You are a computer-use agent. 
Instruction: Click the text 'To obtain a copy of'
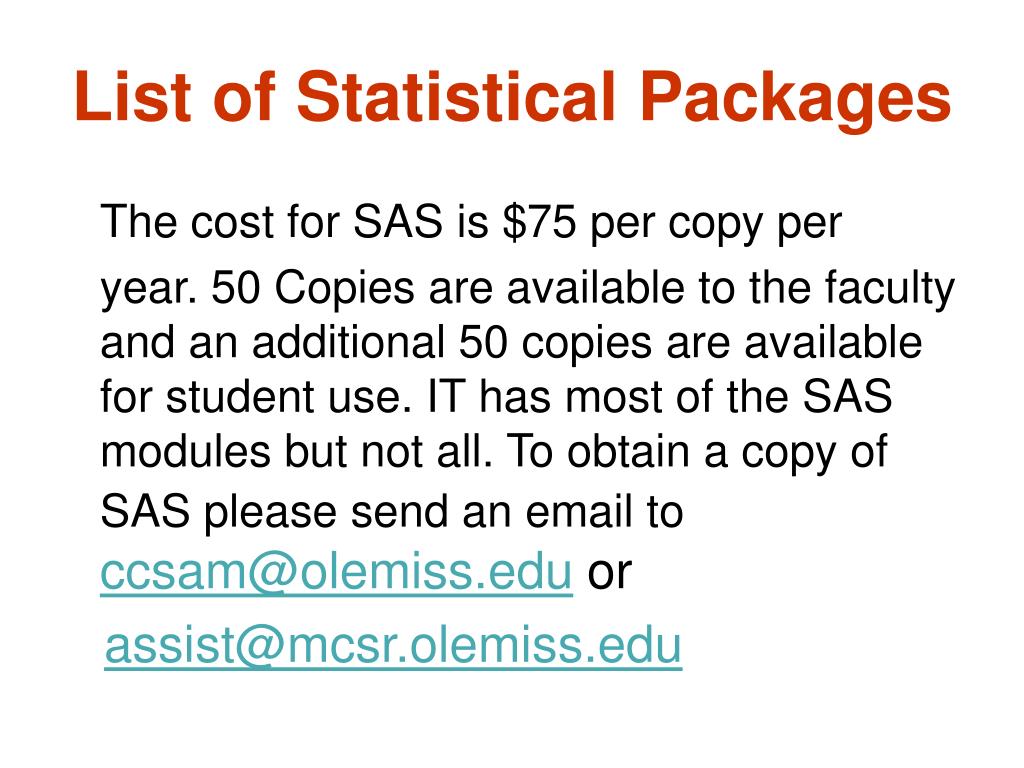point(697,453)
